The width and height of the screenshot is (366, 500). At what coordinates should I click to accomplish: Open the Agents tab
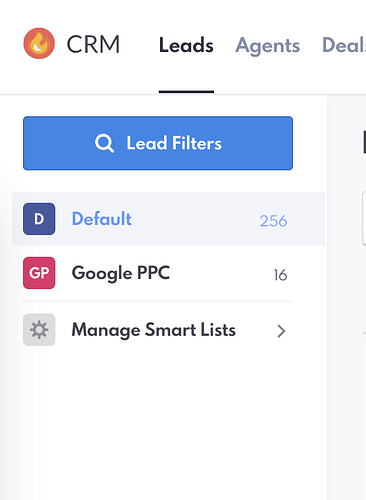pyautogui.click(x=268, y=46)
